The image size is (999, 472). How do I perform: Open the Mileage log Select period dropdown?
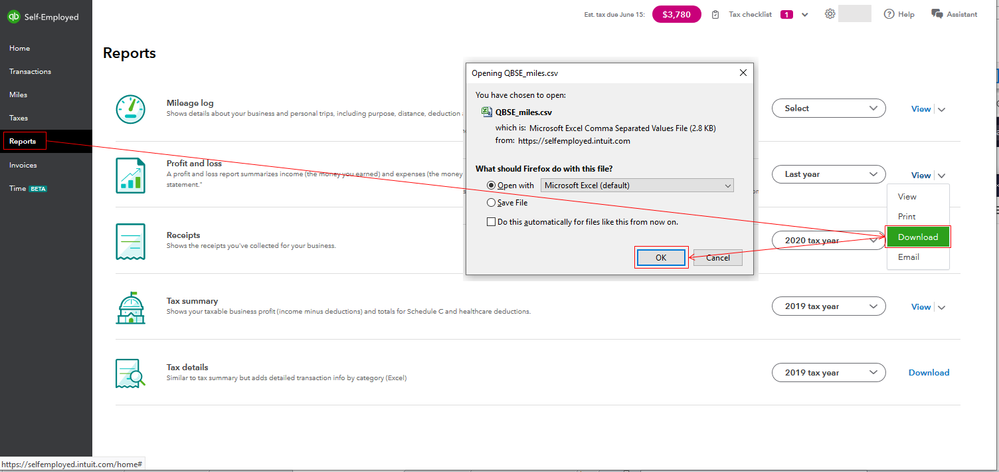828,108
